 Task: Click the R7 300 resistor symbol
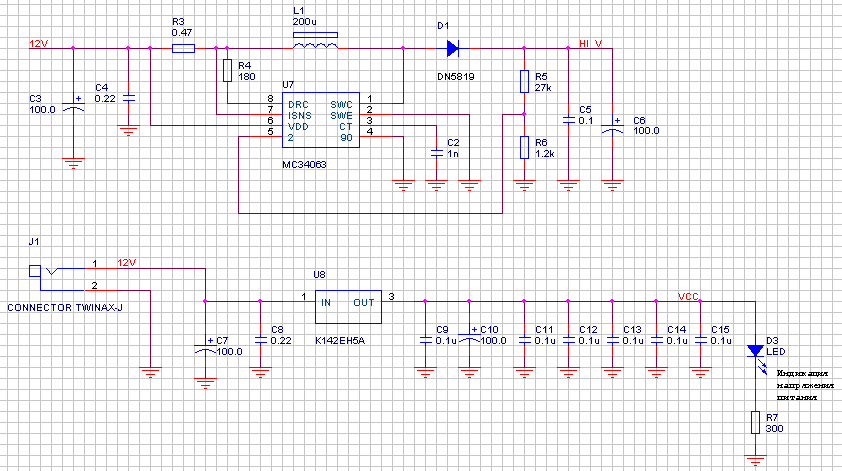click(x=754, y=423)
